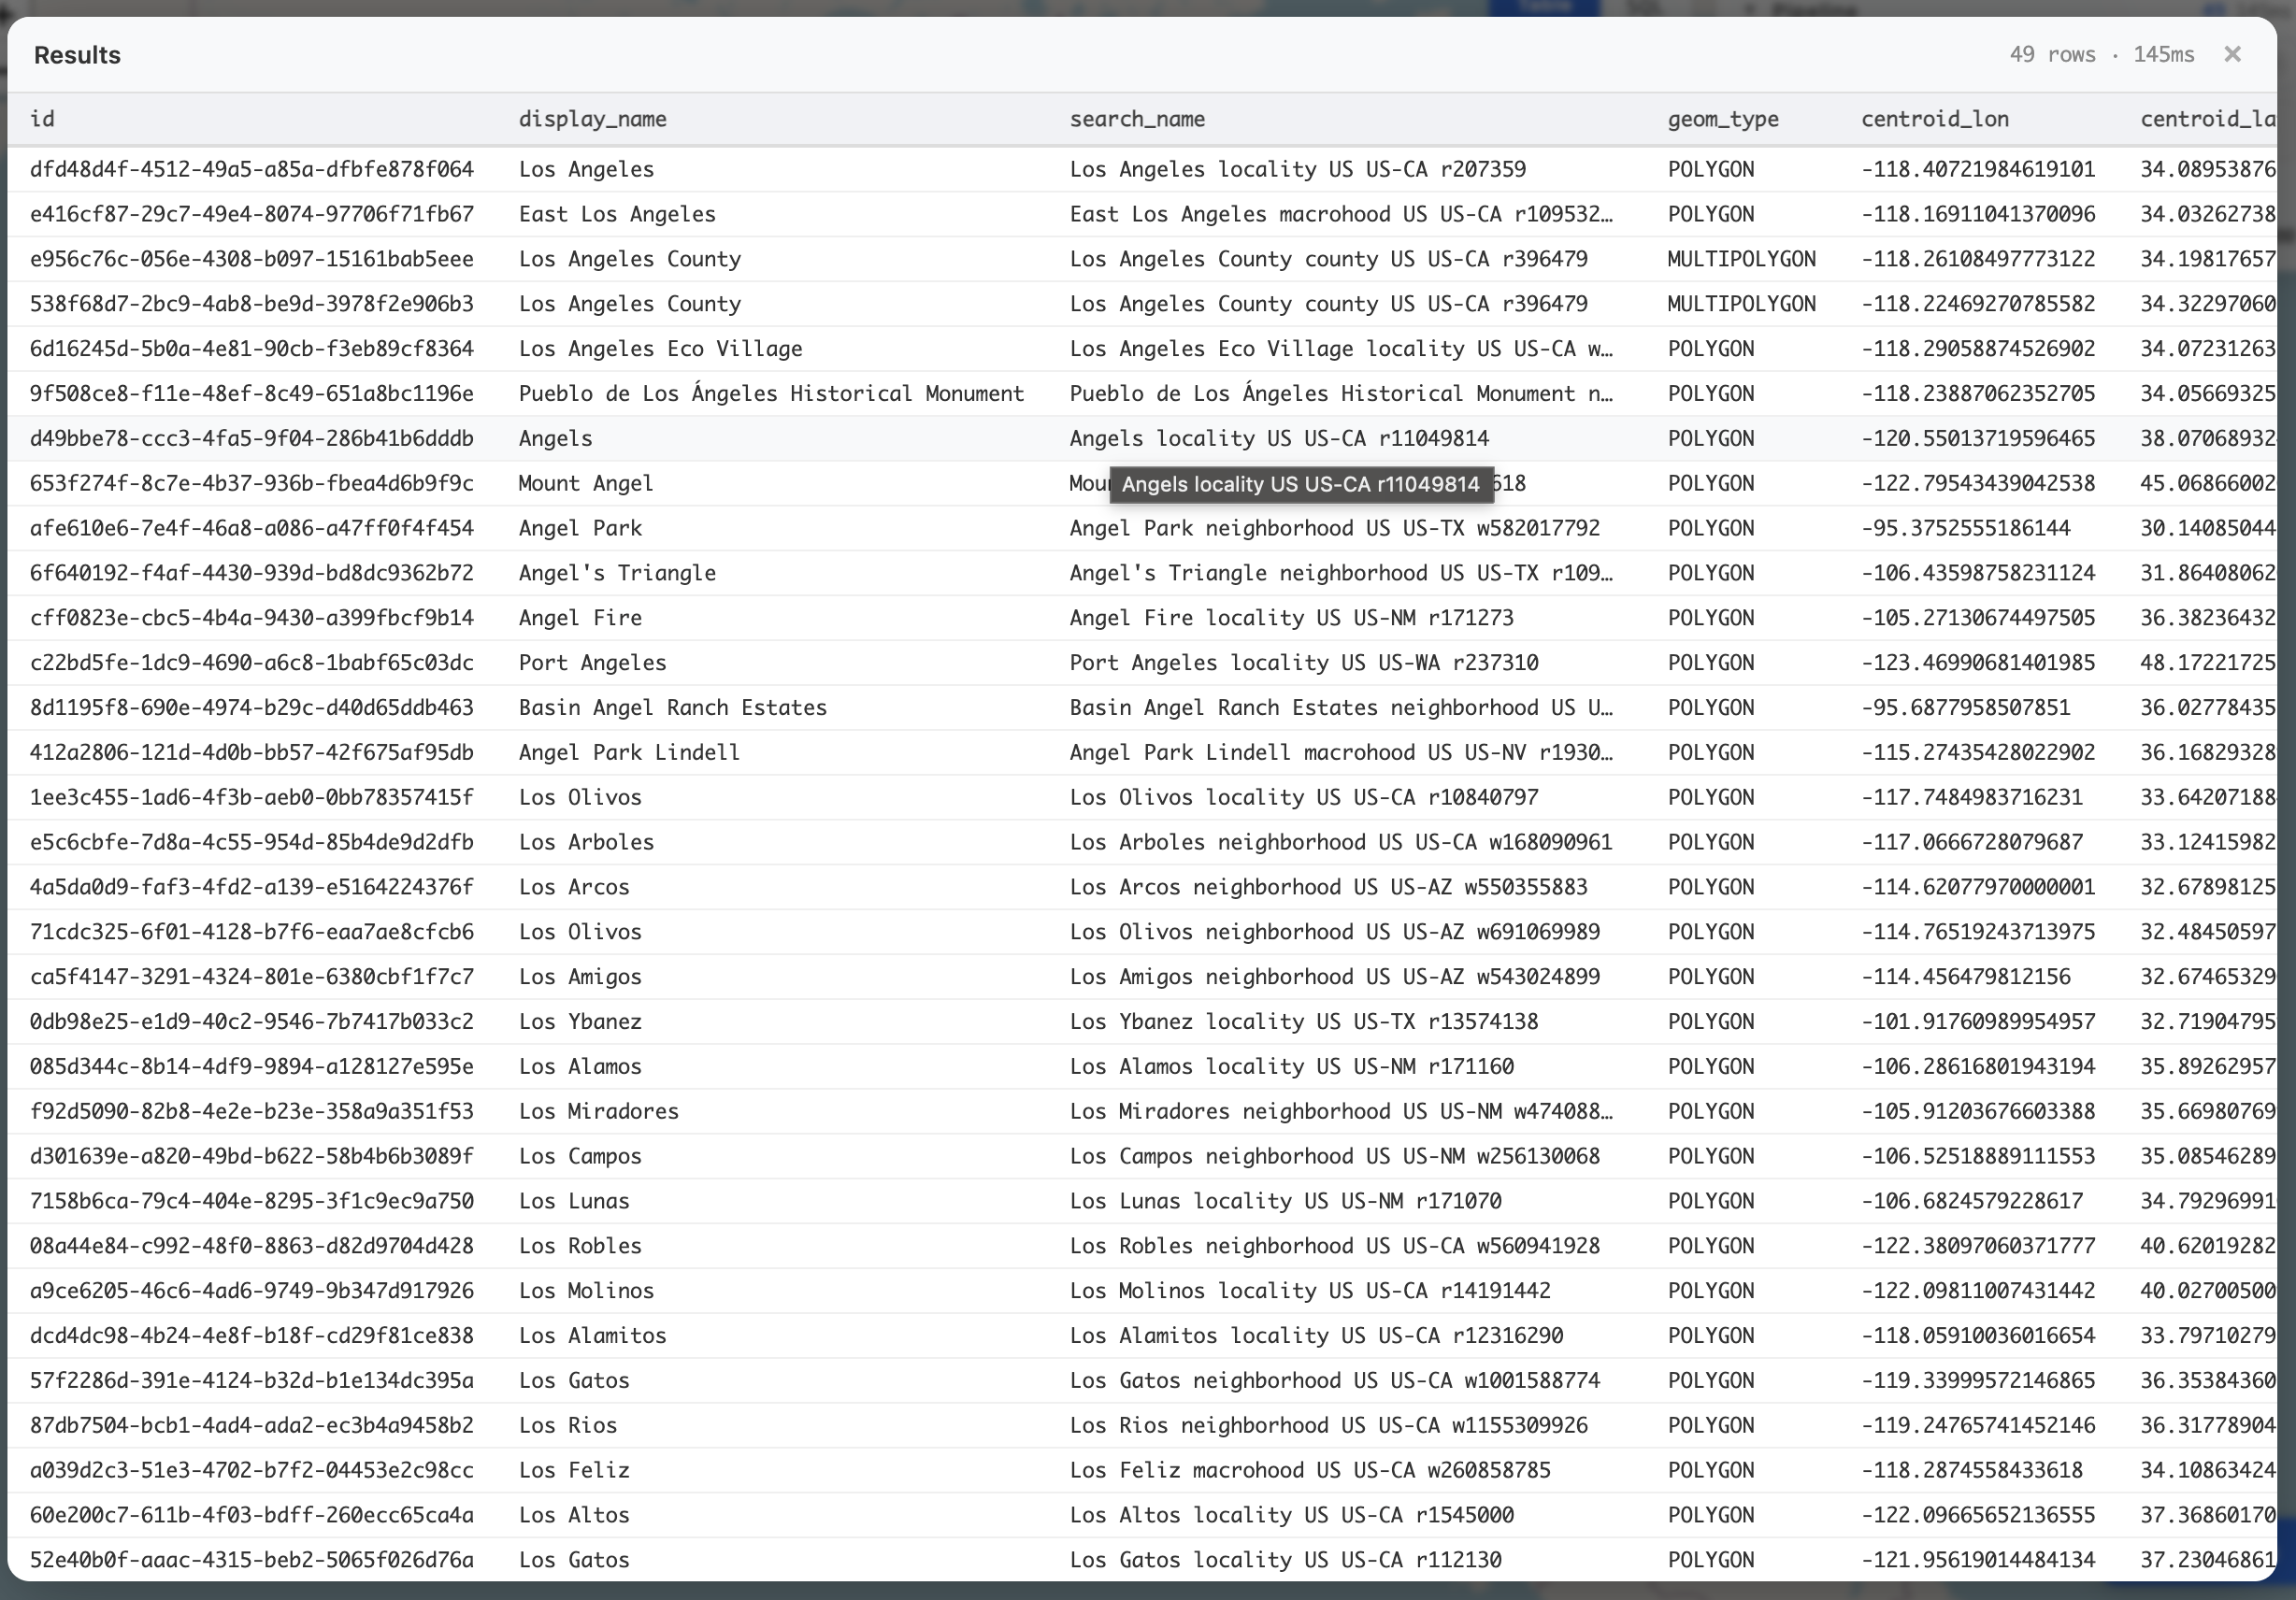Select the Mount Angel row
This screenshot has width=2296, height=1600.
585,483
